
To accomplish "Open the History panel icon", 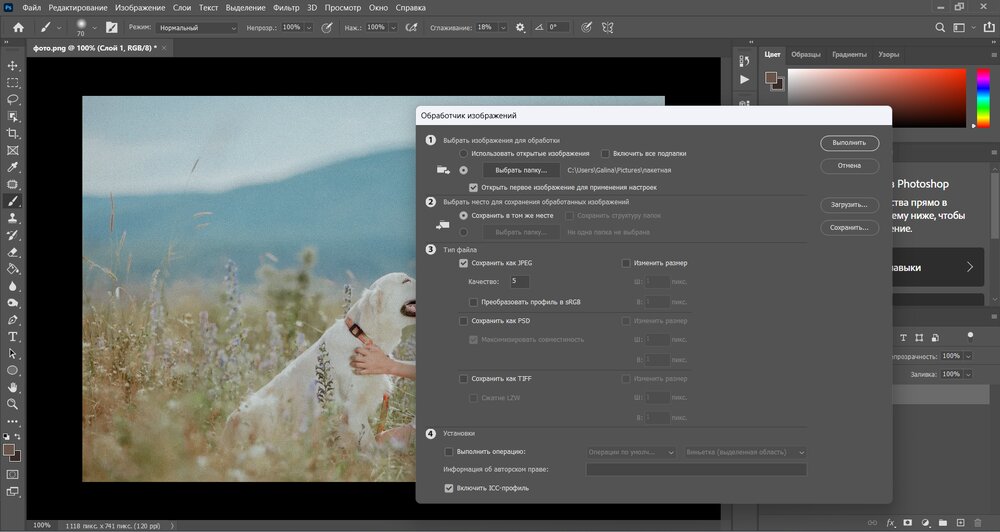I will click(744, 59).
